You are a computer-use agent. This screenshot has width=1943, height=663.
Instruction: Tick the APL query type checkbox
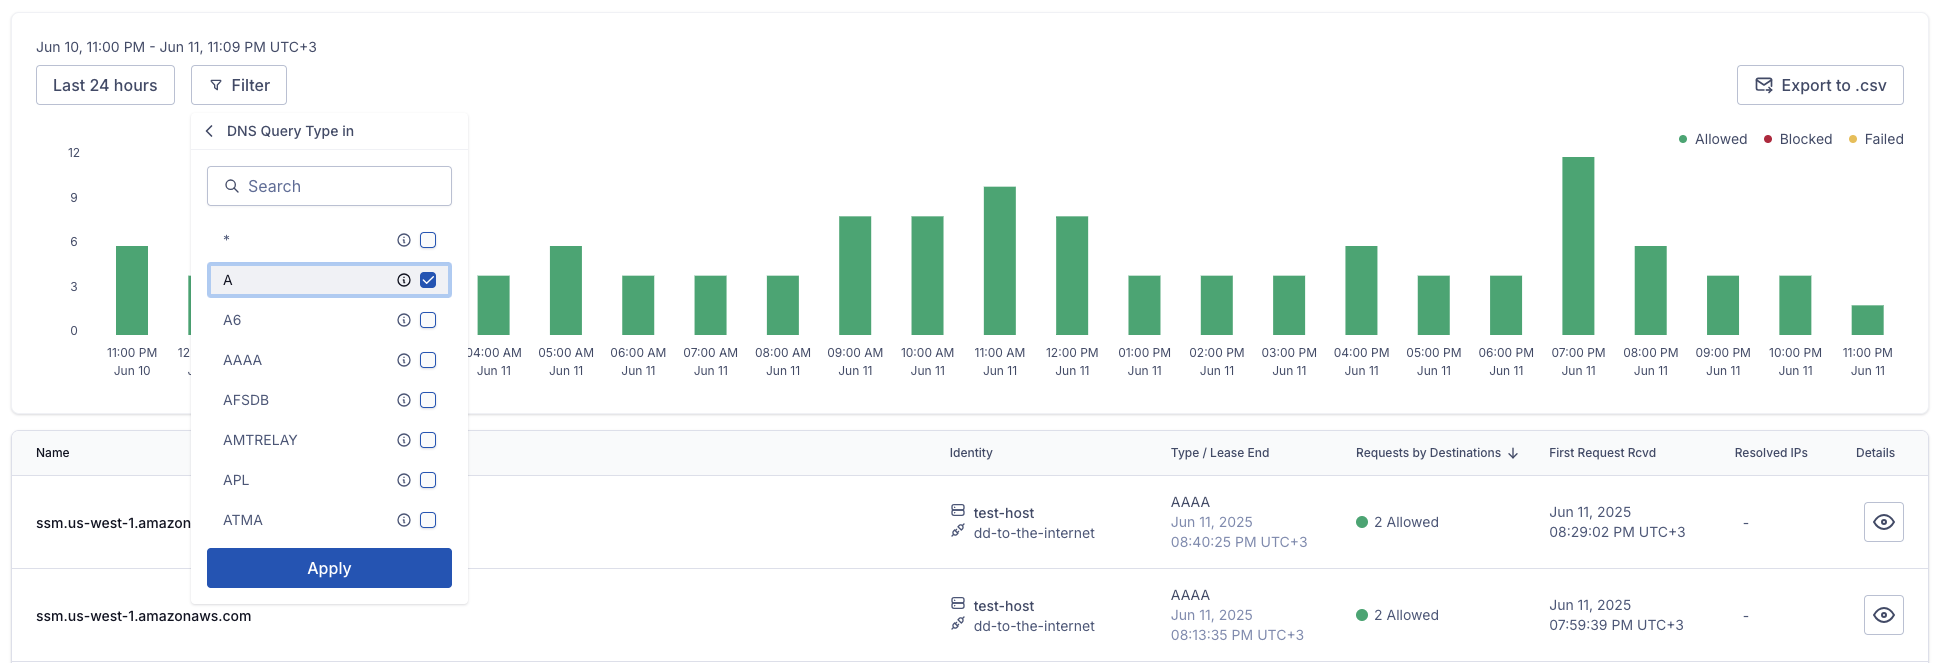[x=428, y=480]
